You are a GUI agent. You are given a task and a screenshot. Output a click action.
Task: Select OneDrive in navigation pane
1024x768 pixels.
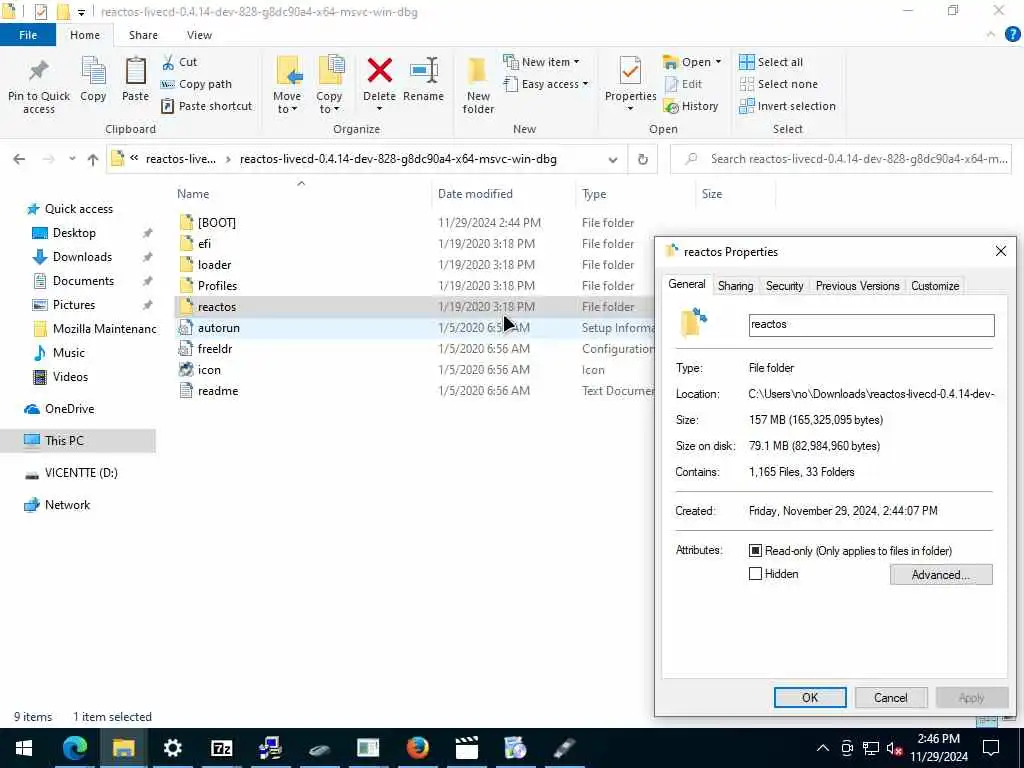coord(69,408)
